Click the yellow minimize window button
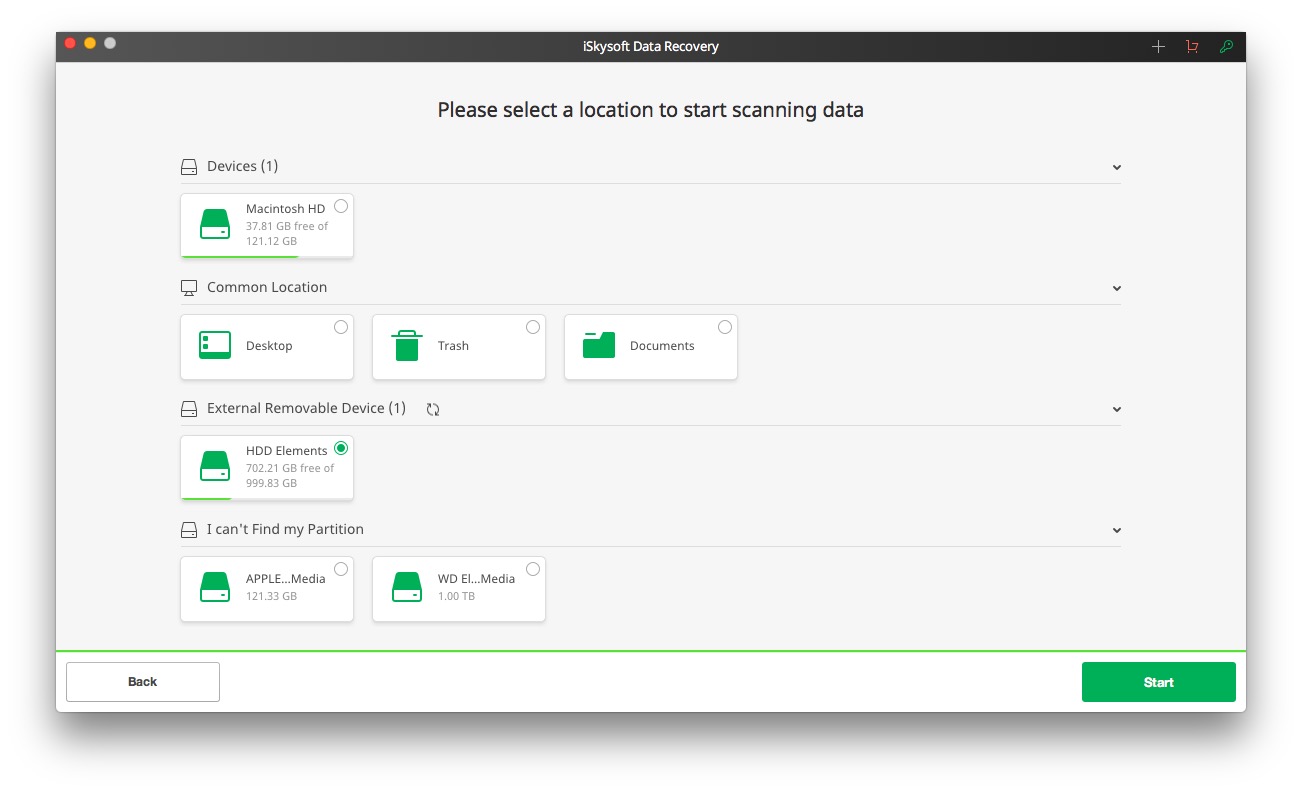 pos(90,44)
